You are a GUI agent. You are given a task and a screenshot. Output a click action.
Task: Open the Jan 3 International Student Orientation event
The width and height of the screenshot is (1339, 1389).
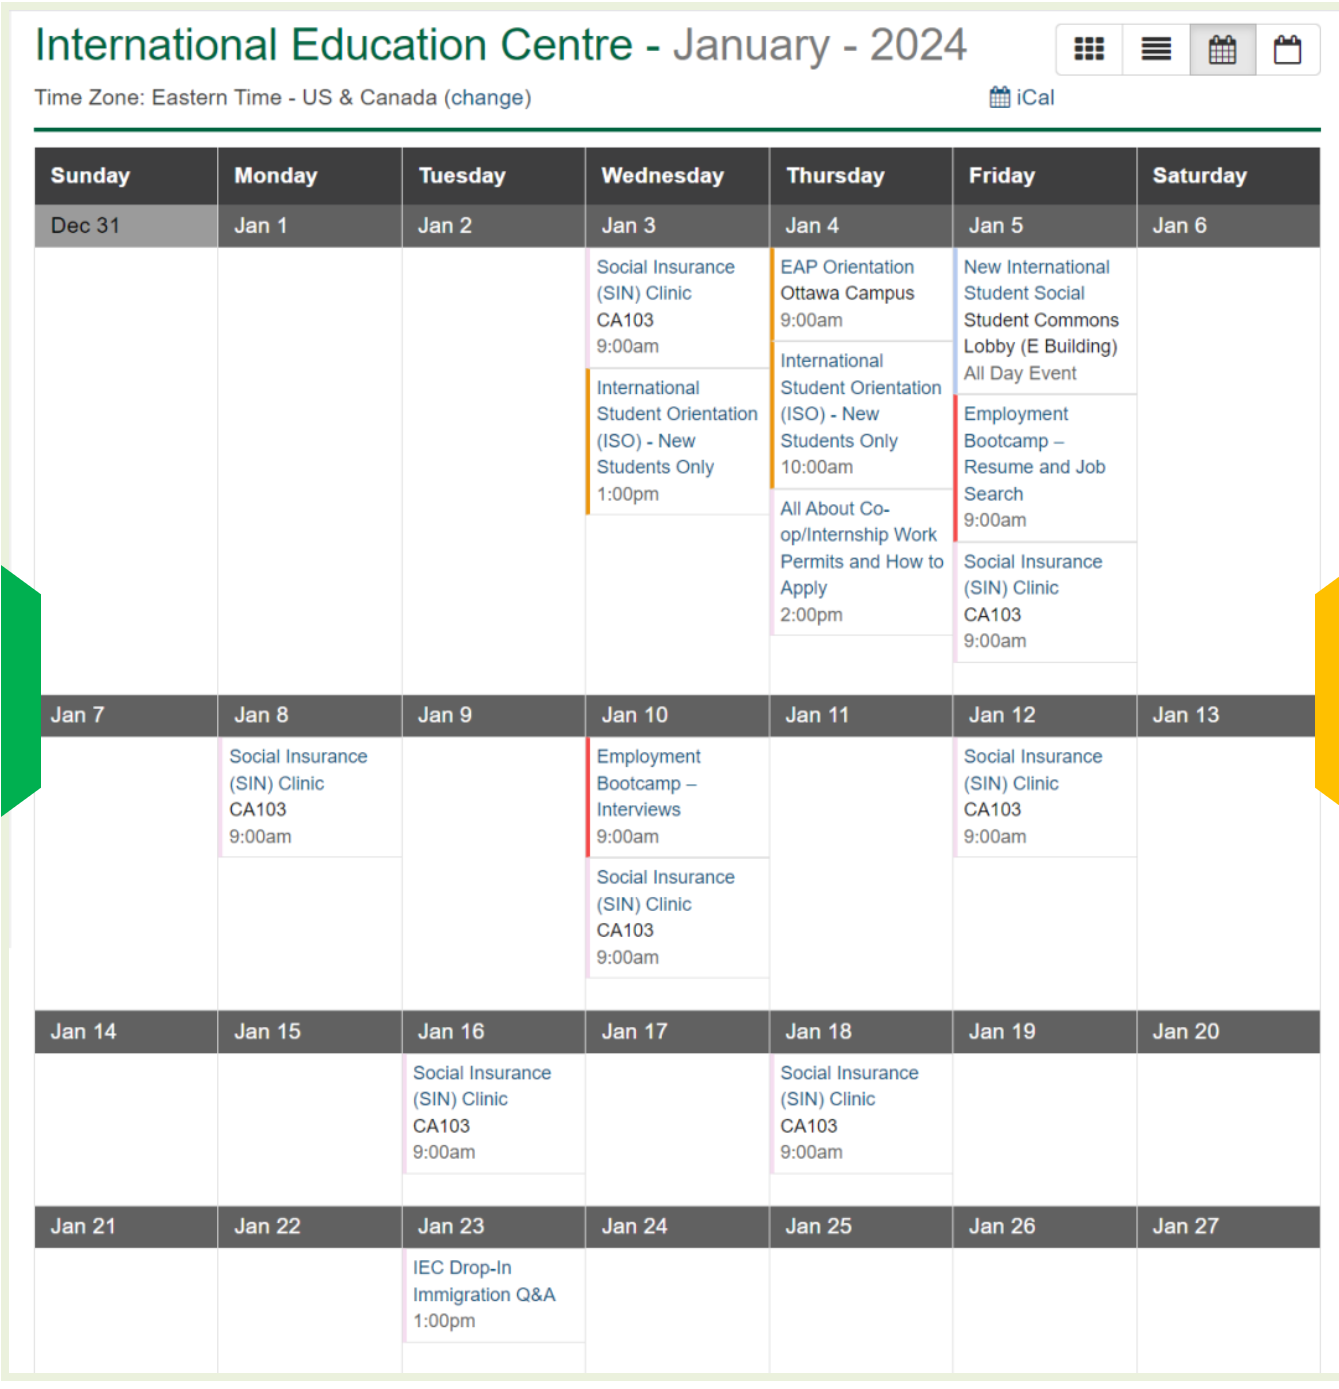point(676,427)
